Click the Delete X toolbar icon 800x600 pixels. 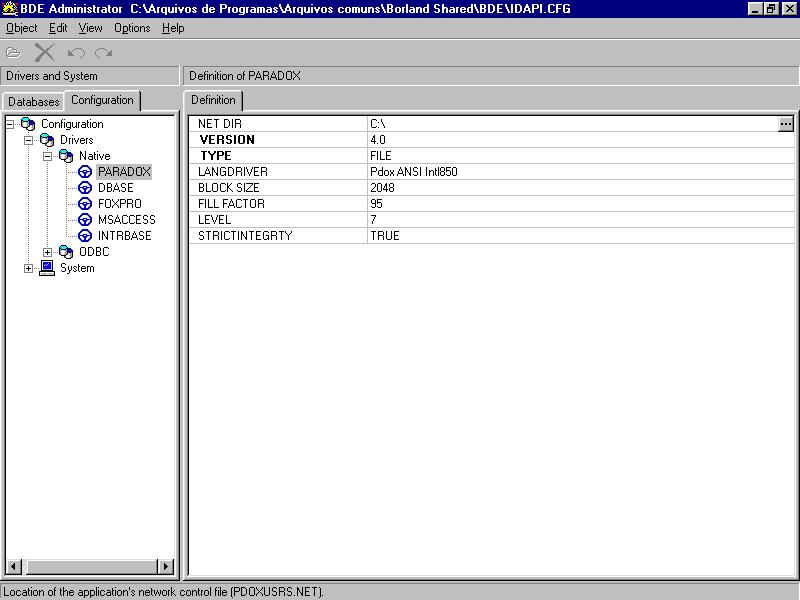(x=44, y=52)
